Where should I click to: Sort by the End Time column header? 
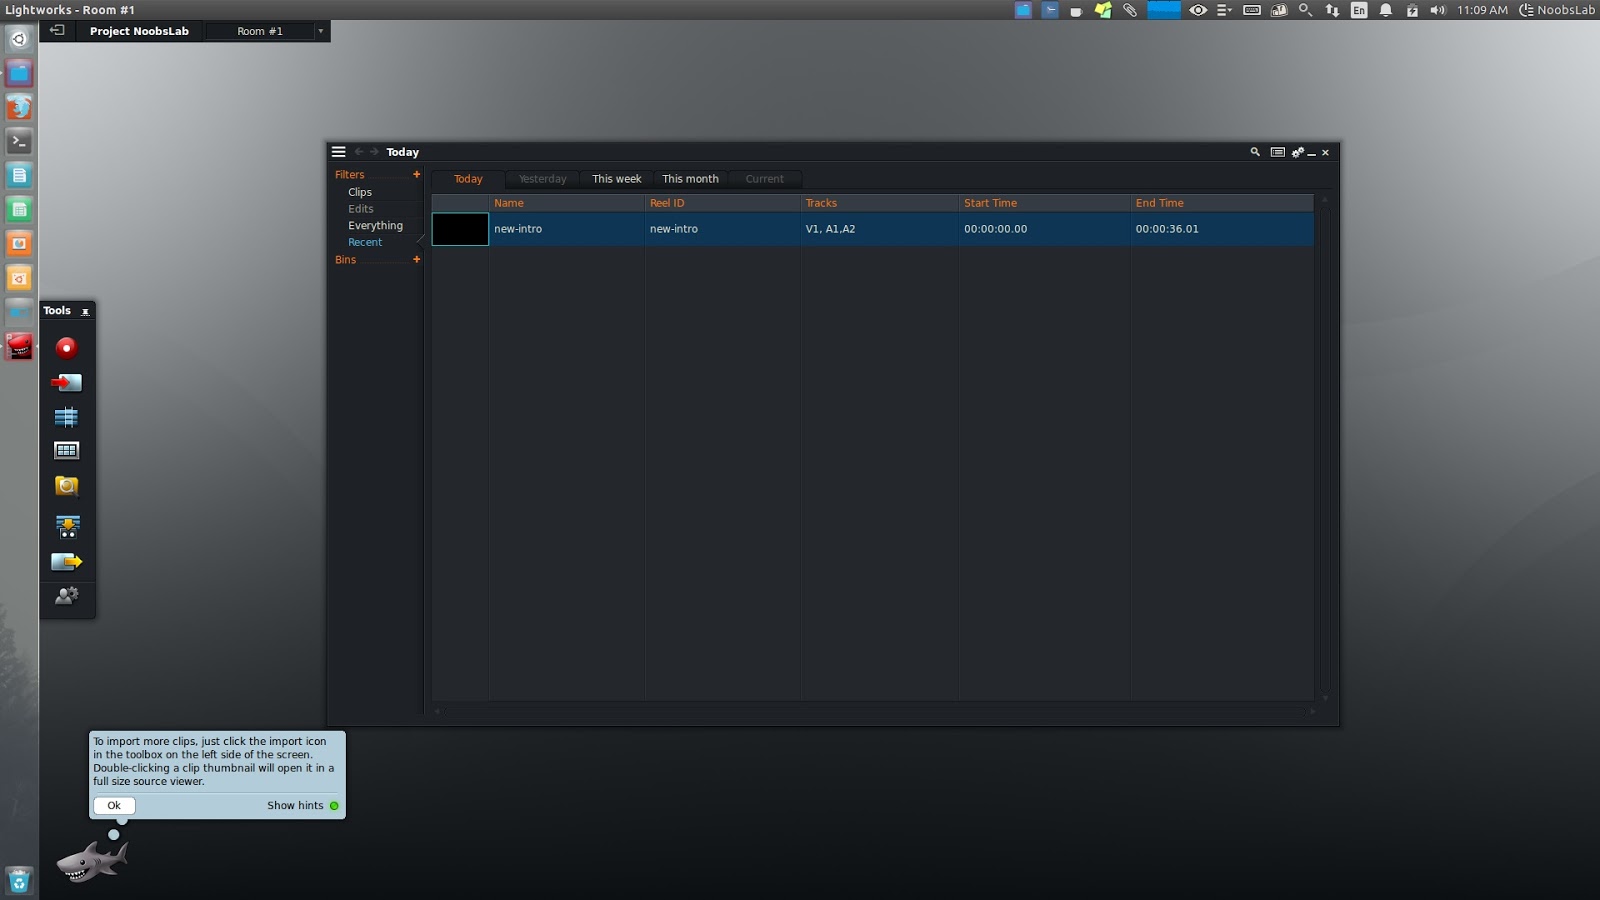coord(1222,203)
